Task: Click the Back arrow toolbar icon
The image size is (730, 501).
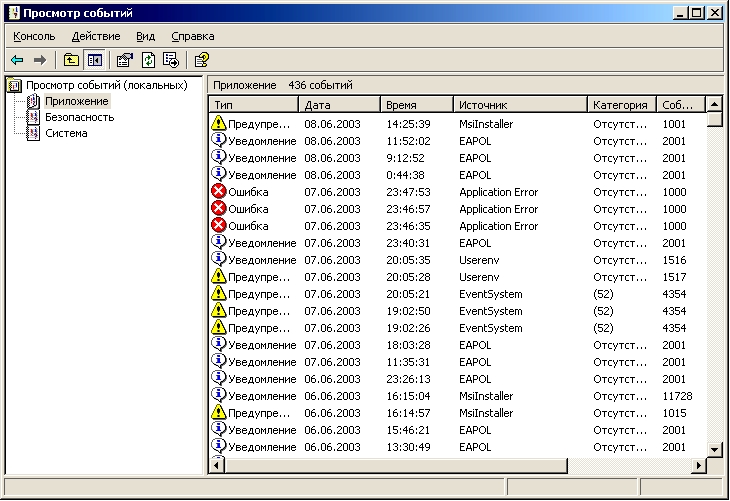Action: click(18, 60)
